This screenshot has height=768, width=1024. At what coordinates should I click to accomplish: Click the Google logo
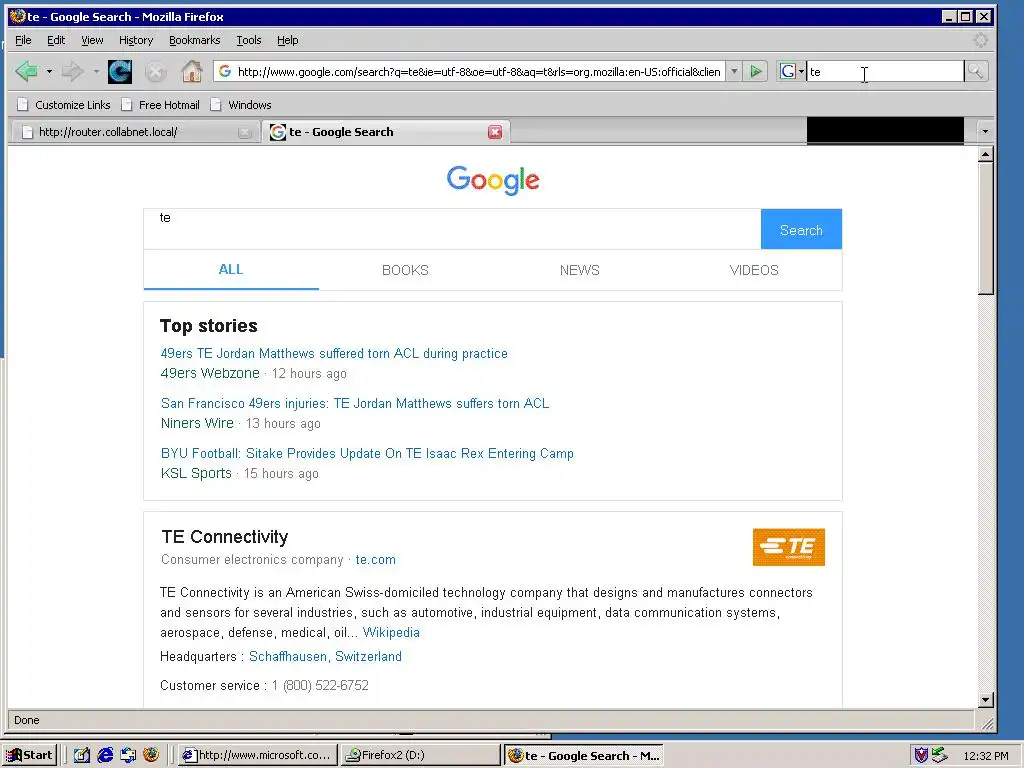[x=493, y=180]
